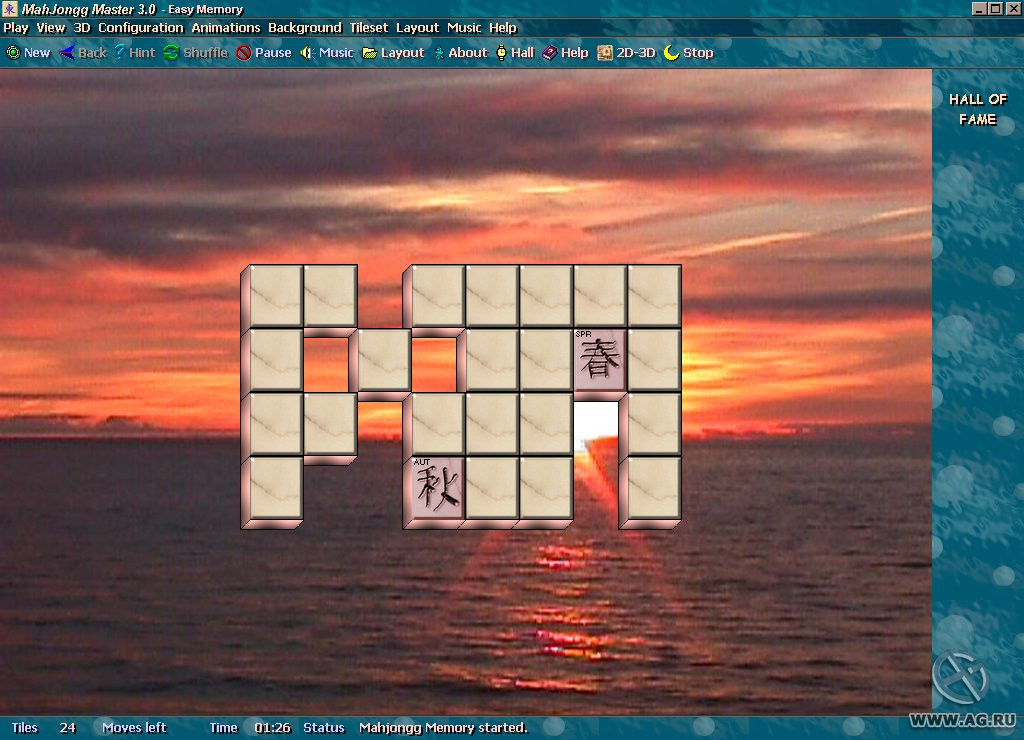The height and width of the screenshot is (740, 1024).
Task: Click the Moves left status label
Action: pyautogui.click(x=134, y=728)
